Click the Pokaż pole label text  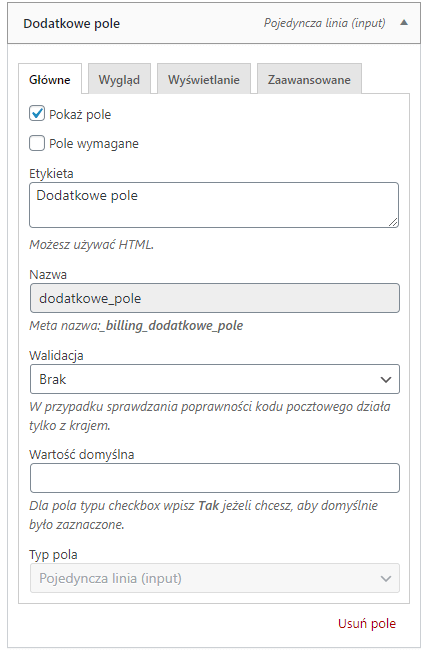point(80,115)
